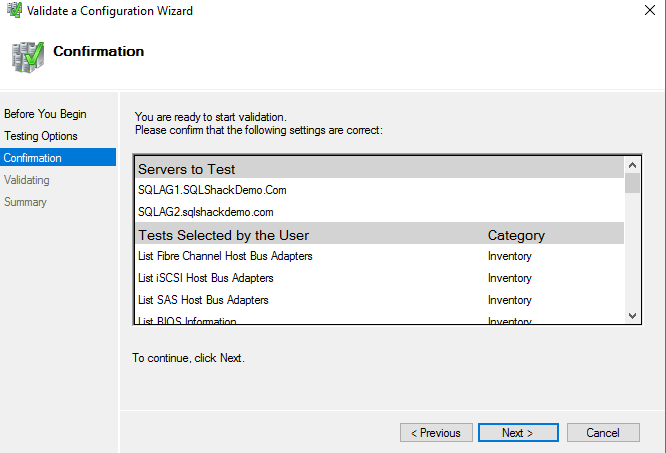Image resolution: width=666 pixels, height=453 pixels.
Task: Click the List SAS Host Bus Adapters row
Action: [203, 300]
